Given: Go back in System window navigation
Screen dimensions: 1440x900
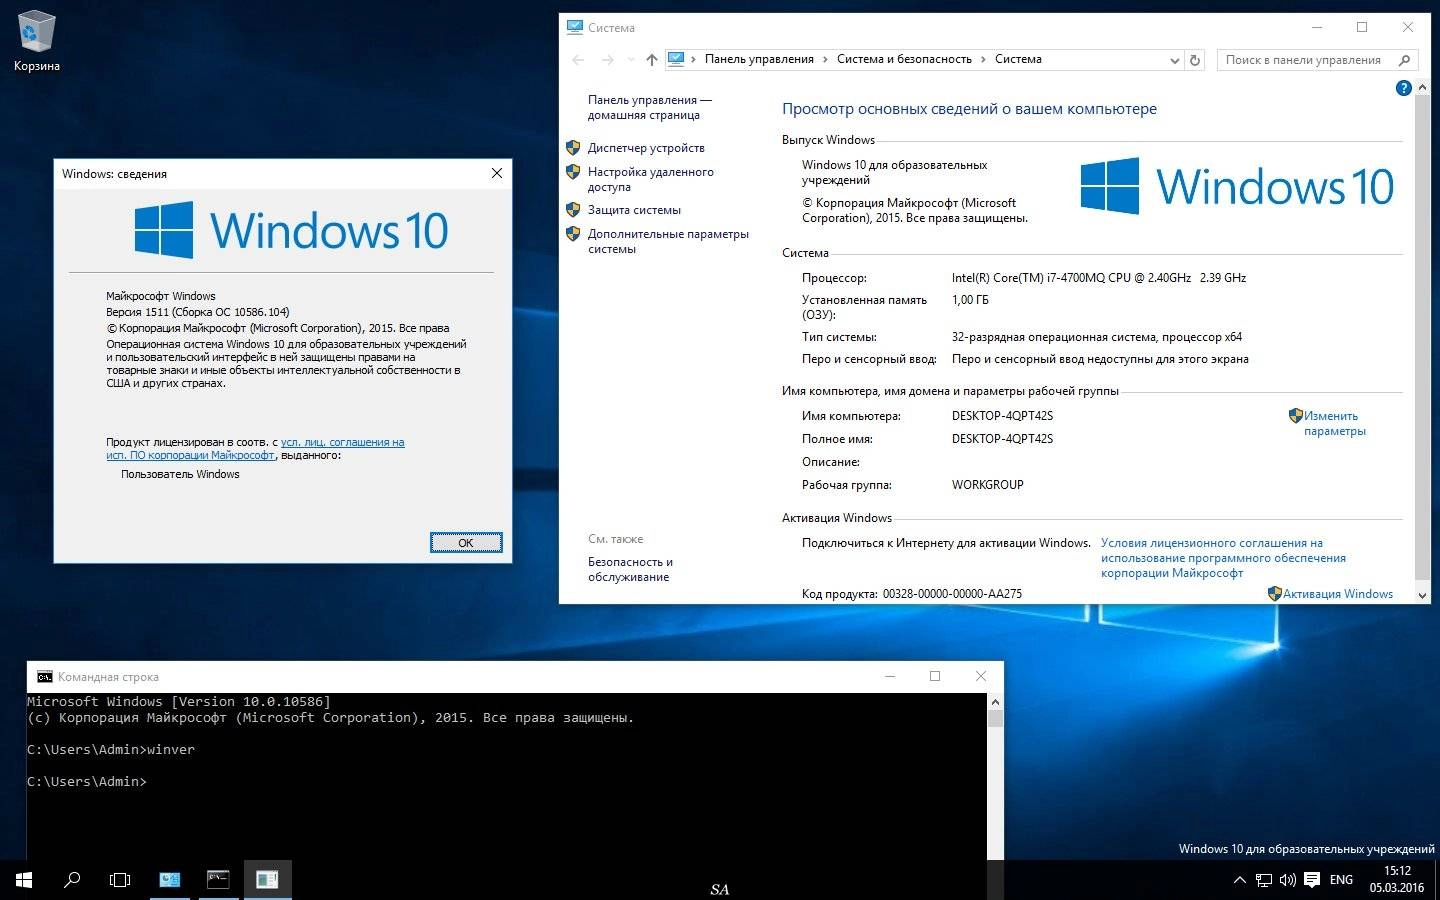Looking at the screenshot, I should tap(578, 60).
